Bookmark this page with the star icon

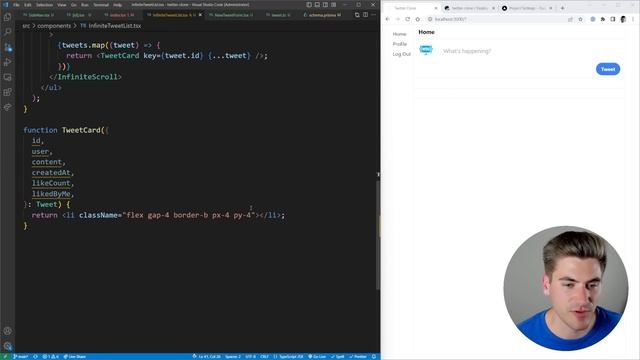click(580, 19)
